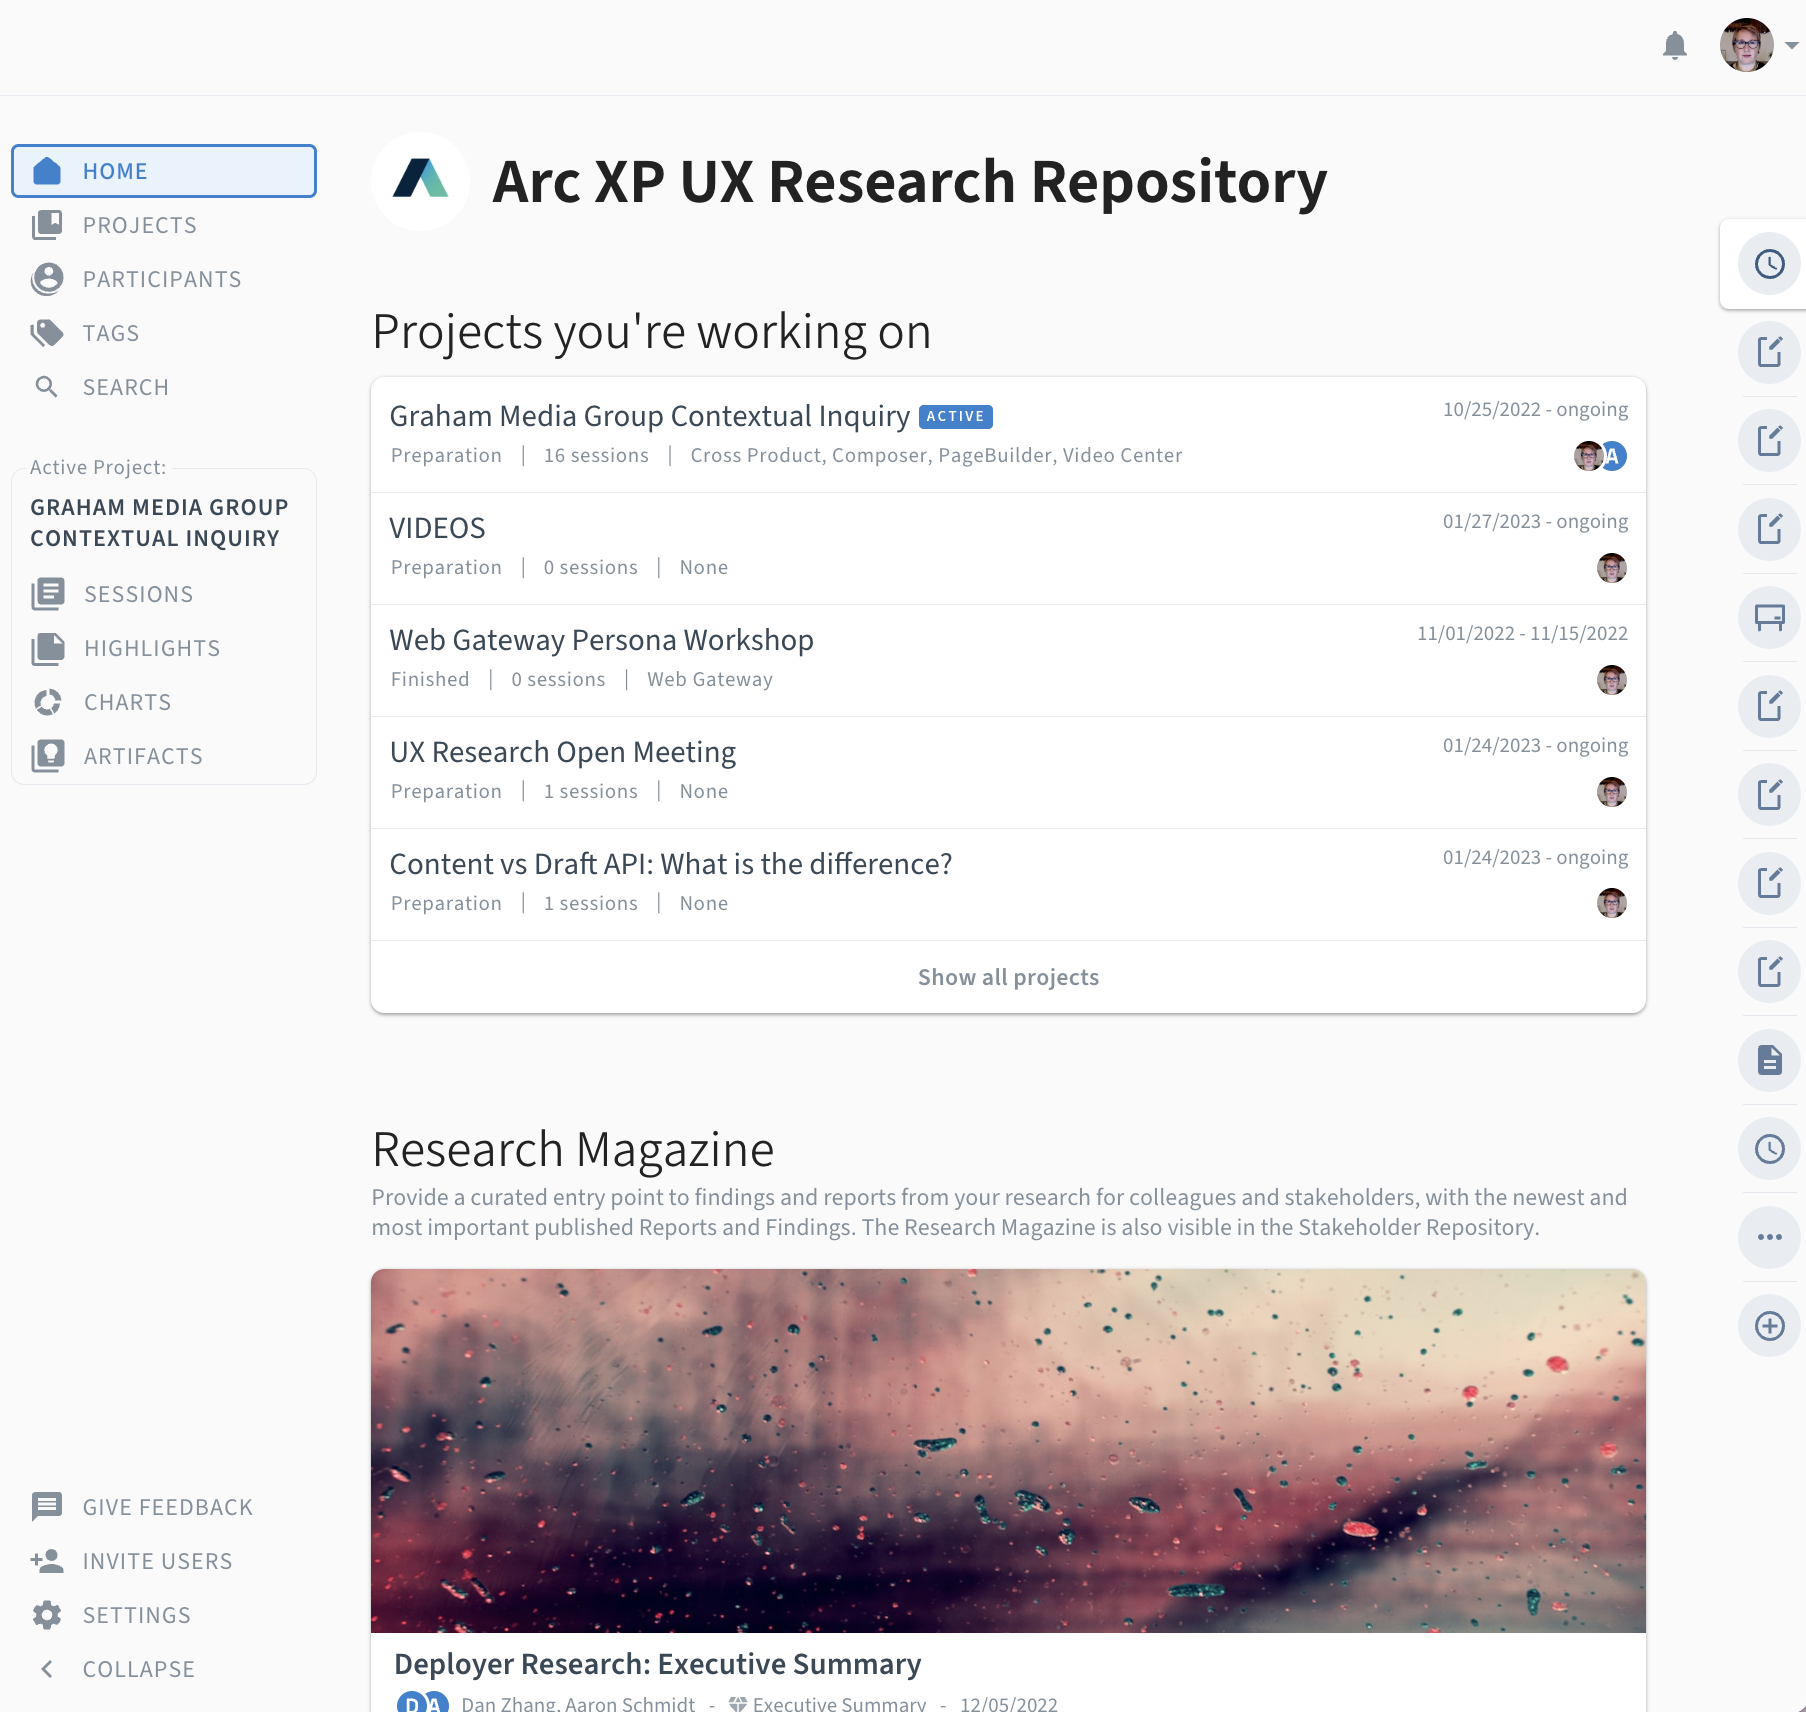This screenshot has width=1806, height=1712.
Task: Click the "01/27/2023 - ongoing" date
Action: [x=1535, y=521]
